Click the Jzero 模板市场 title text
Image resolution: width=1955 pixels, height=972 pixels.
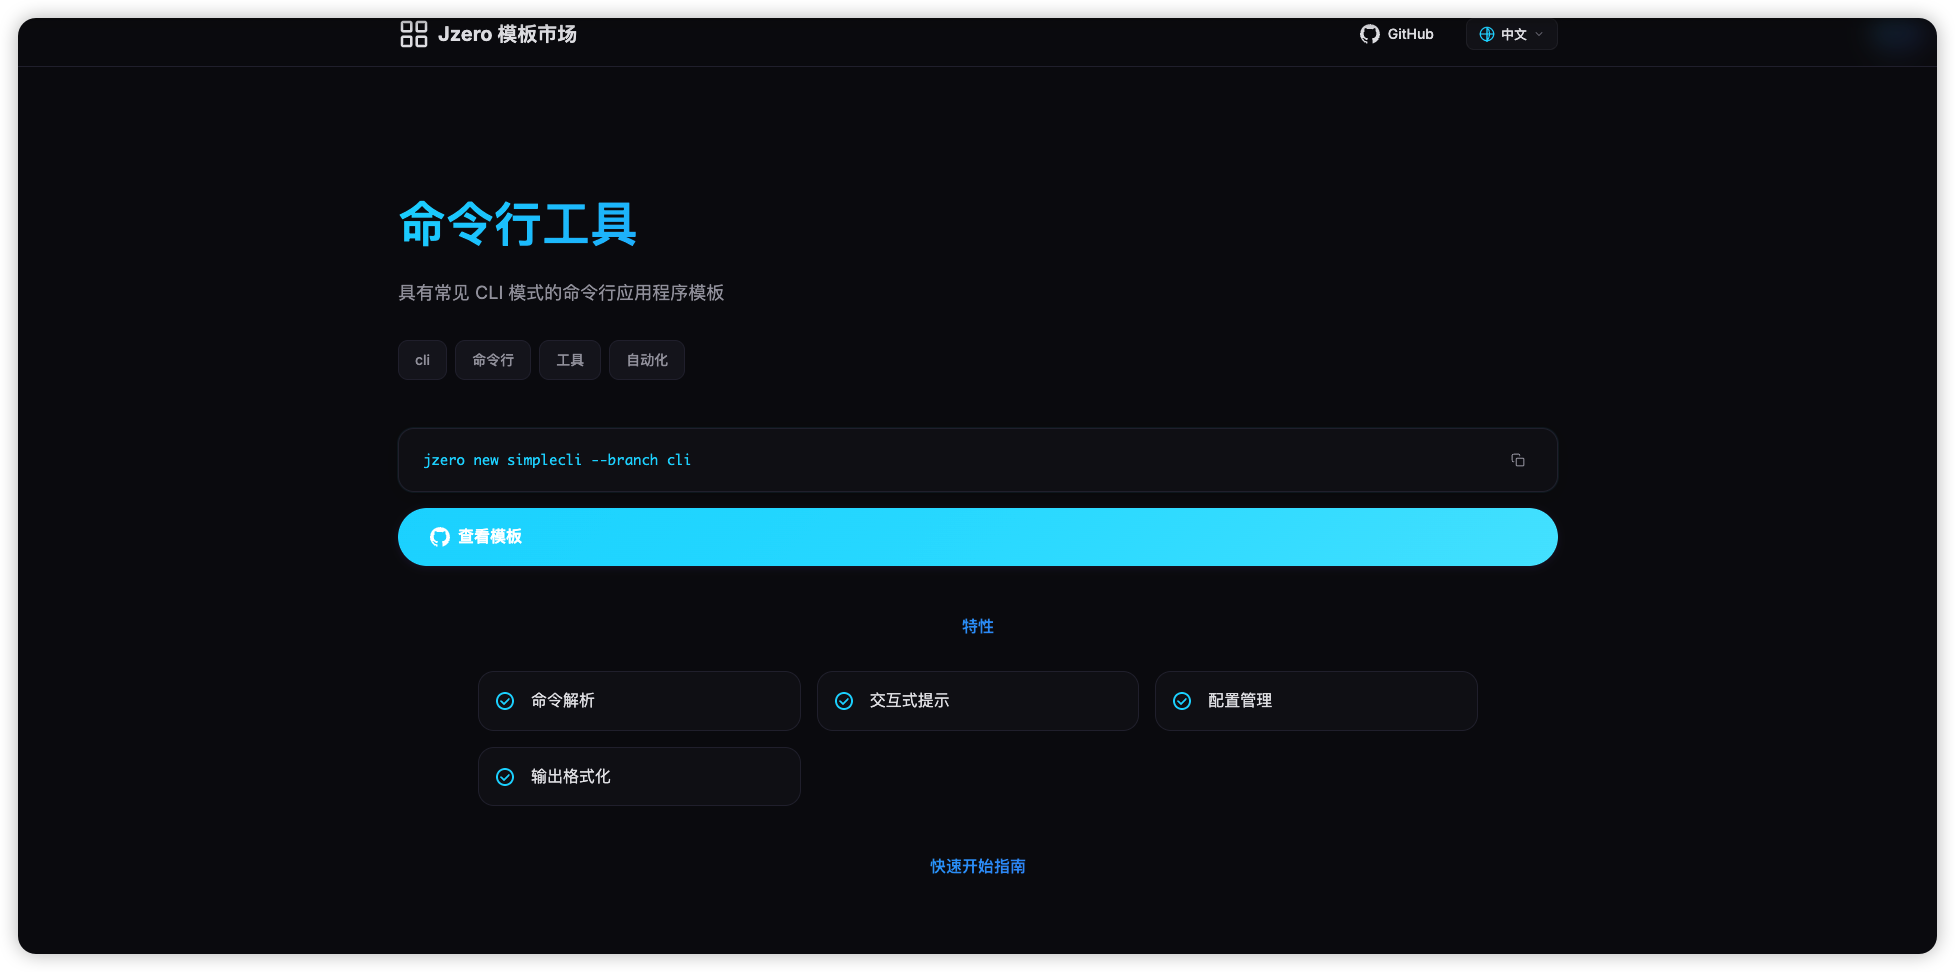[x=507, y=34]
